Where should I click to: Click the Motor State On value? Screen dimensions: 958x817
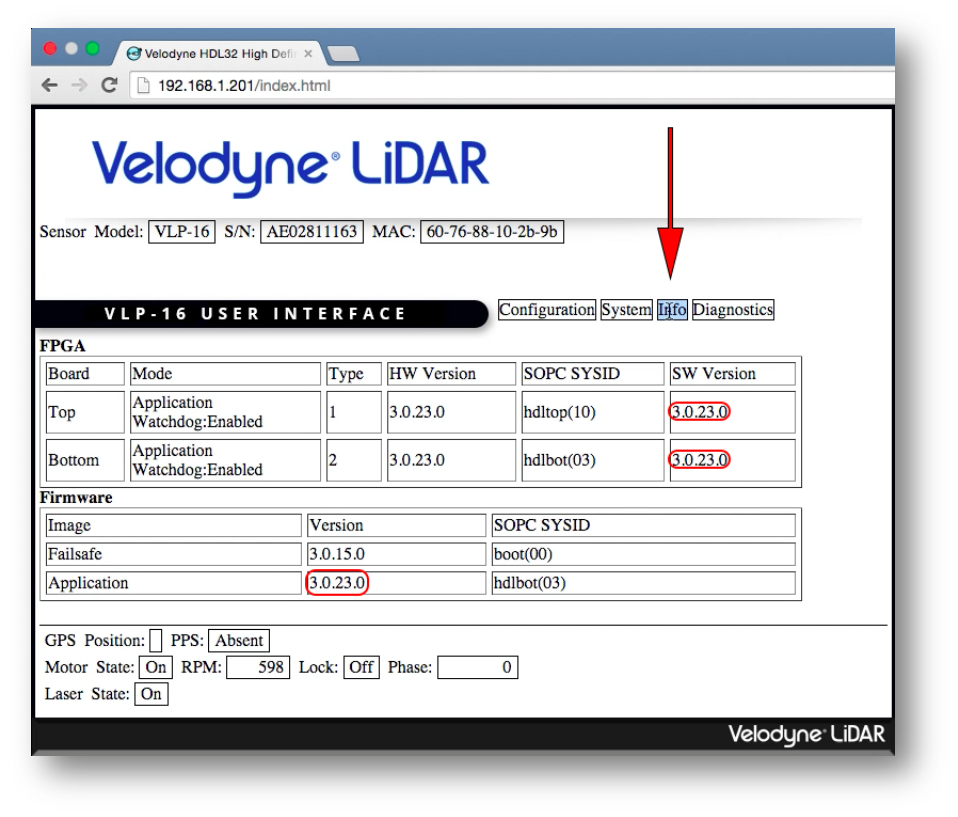pos(156,667)
